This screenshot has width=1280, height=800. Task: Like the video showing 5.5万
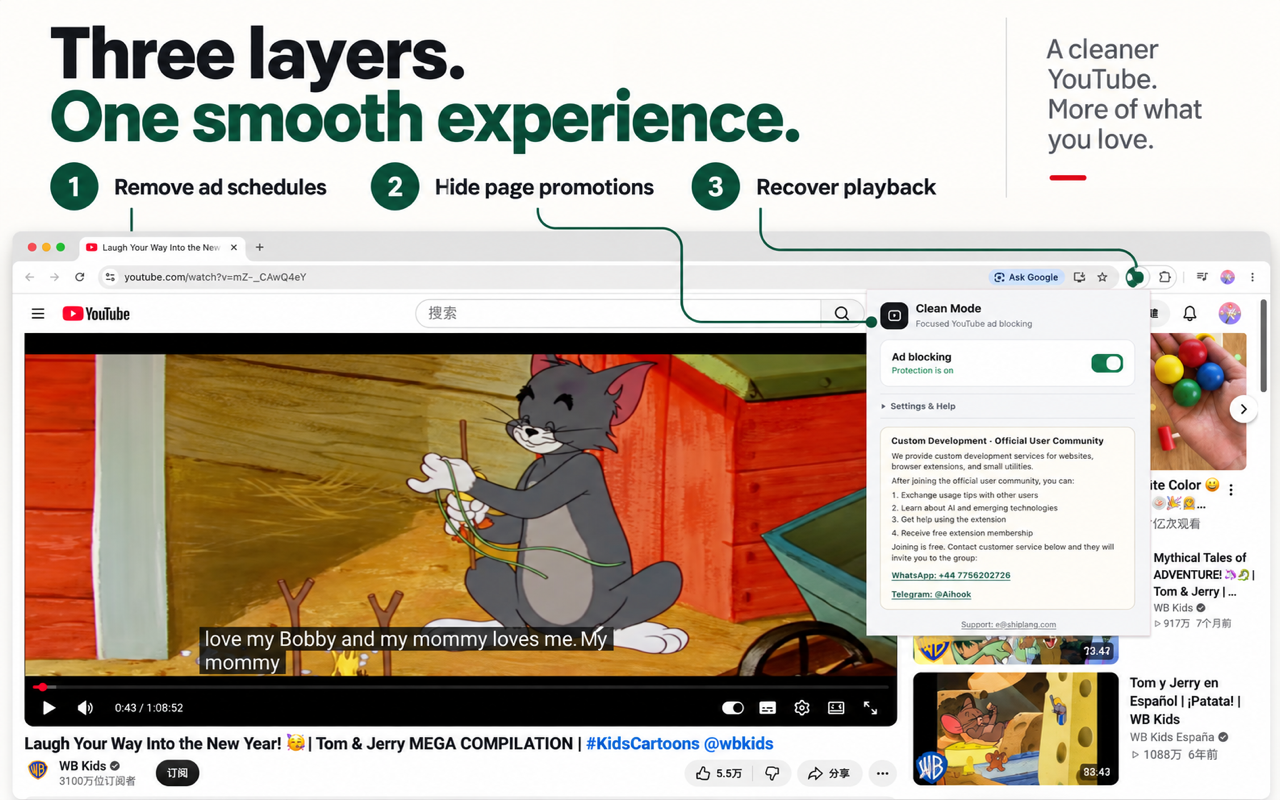[x=719, y=773]
